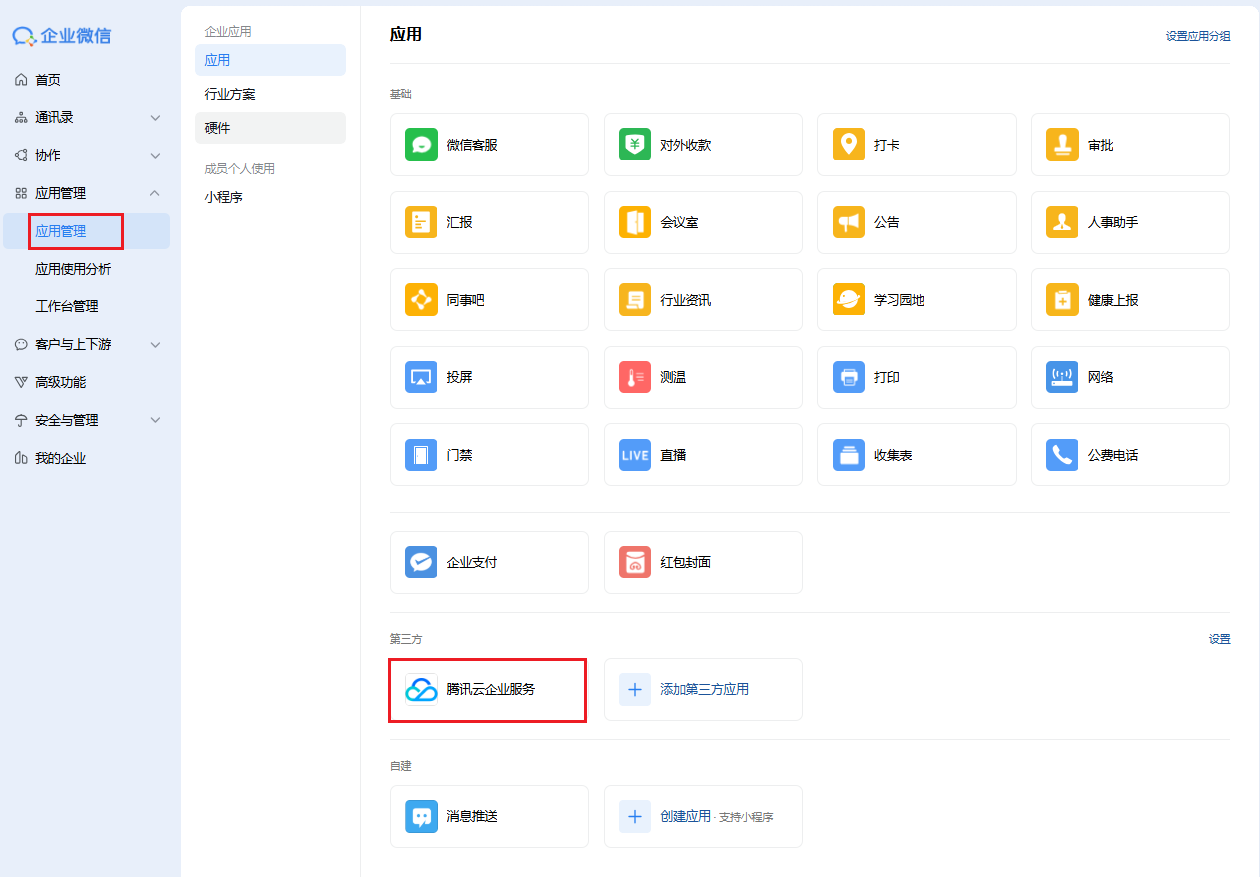Collapse the 应用管理 sidebar section arrow
Image resolution: width=1260 pixels, height=877 pixels.
pos(155,193)
